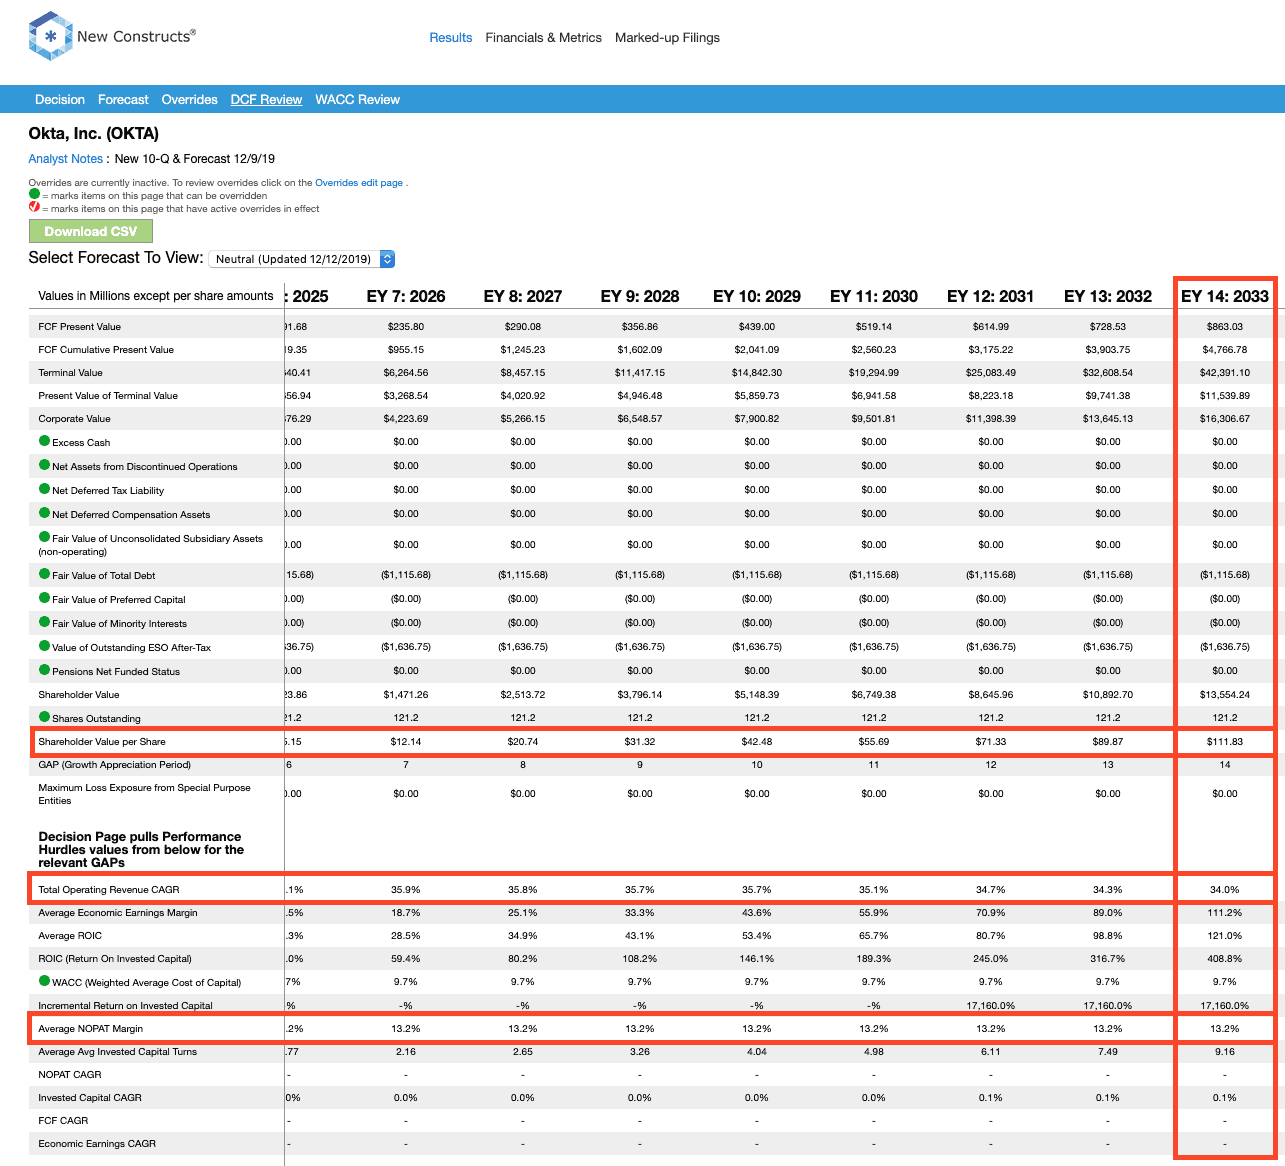Click override dot for WACC row
Image resolution: width=1285 pixels, height=1166 pixels.
point(44,981)
